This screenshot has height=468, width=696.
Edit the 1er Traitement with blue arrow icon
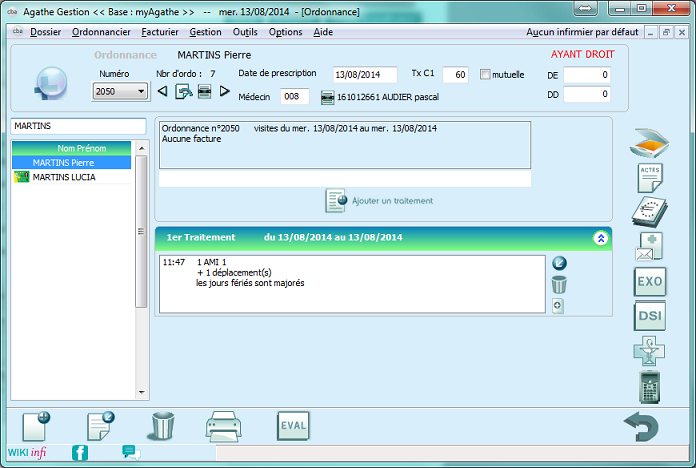coord(559,263)
